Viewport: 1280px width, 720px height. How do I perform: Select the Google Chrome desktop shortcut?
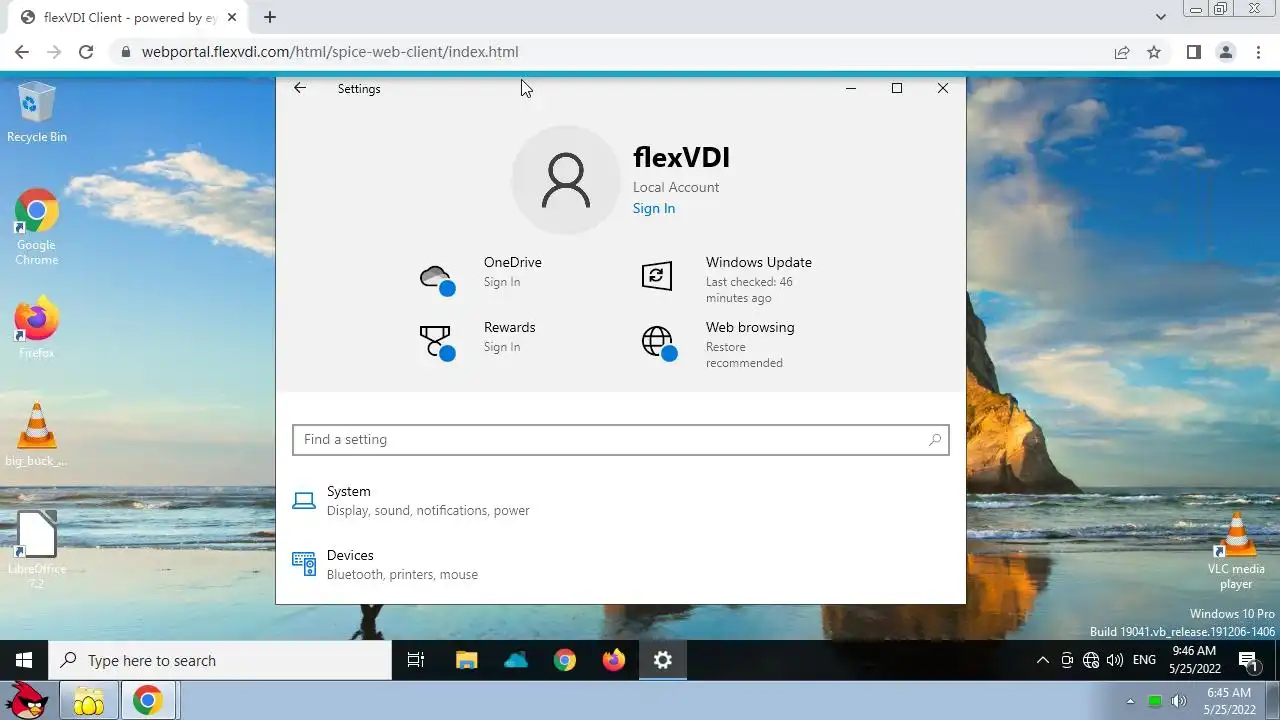point(37,227)
